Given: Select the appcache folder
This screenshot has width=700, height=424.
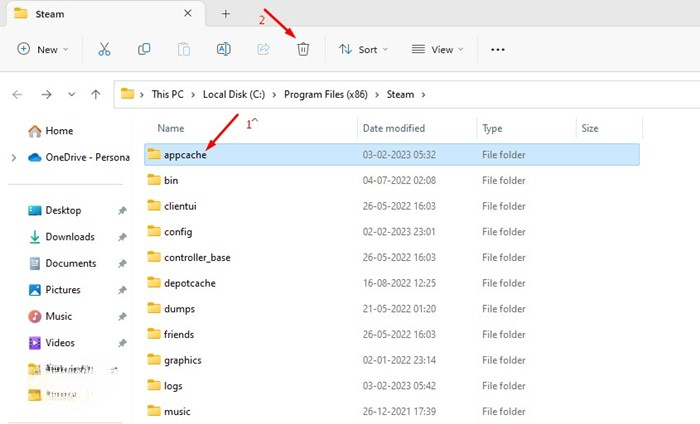Looking at the screenshot, I should click(392, 154).
